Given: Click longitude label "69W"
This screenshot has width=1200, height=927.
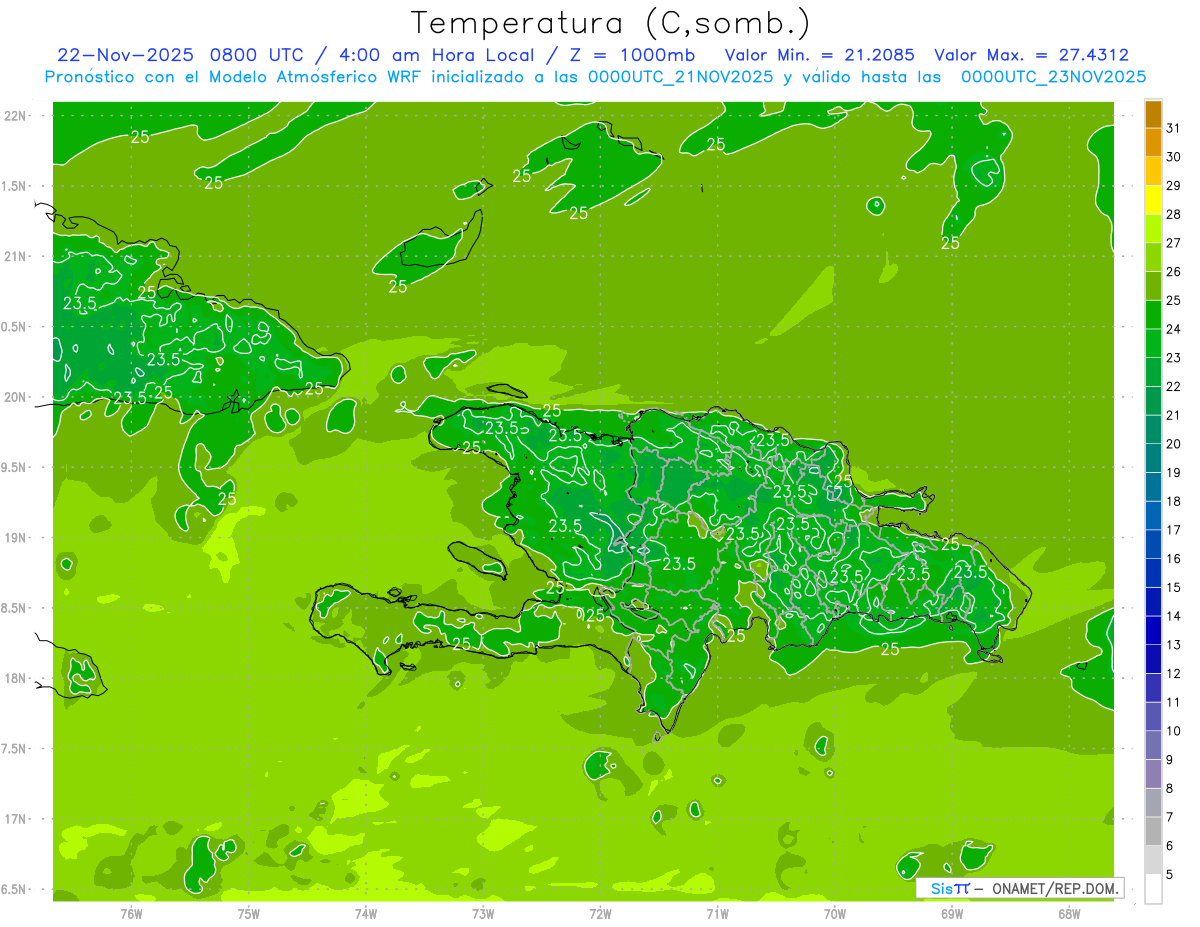Looking at the screenshot, I should click(952, 914).
